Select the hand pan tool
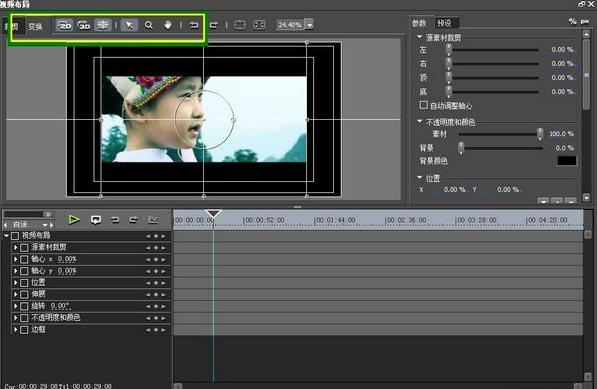Viewport: 597px width, 389px height. (x=168, y=25)
